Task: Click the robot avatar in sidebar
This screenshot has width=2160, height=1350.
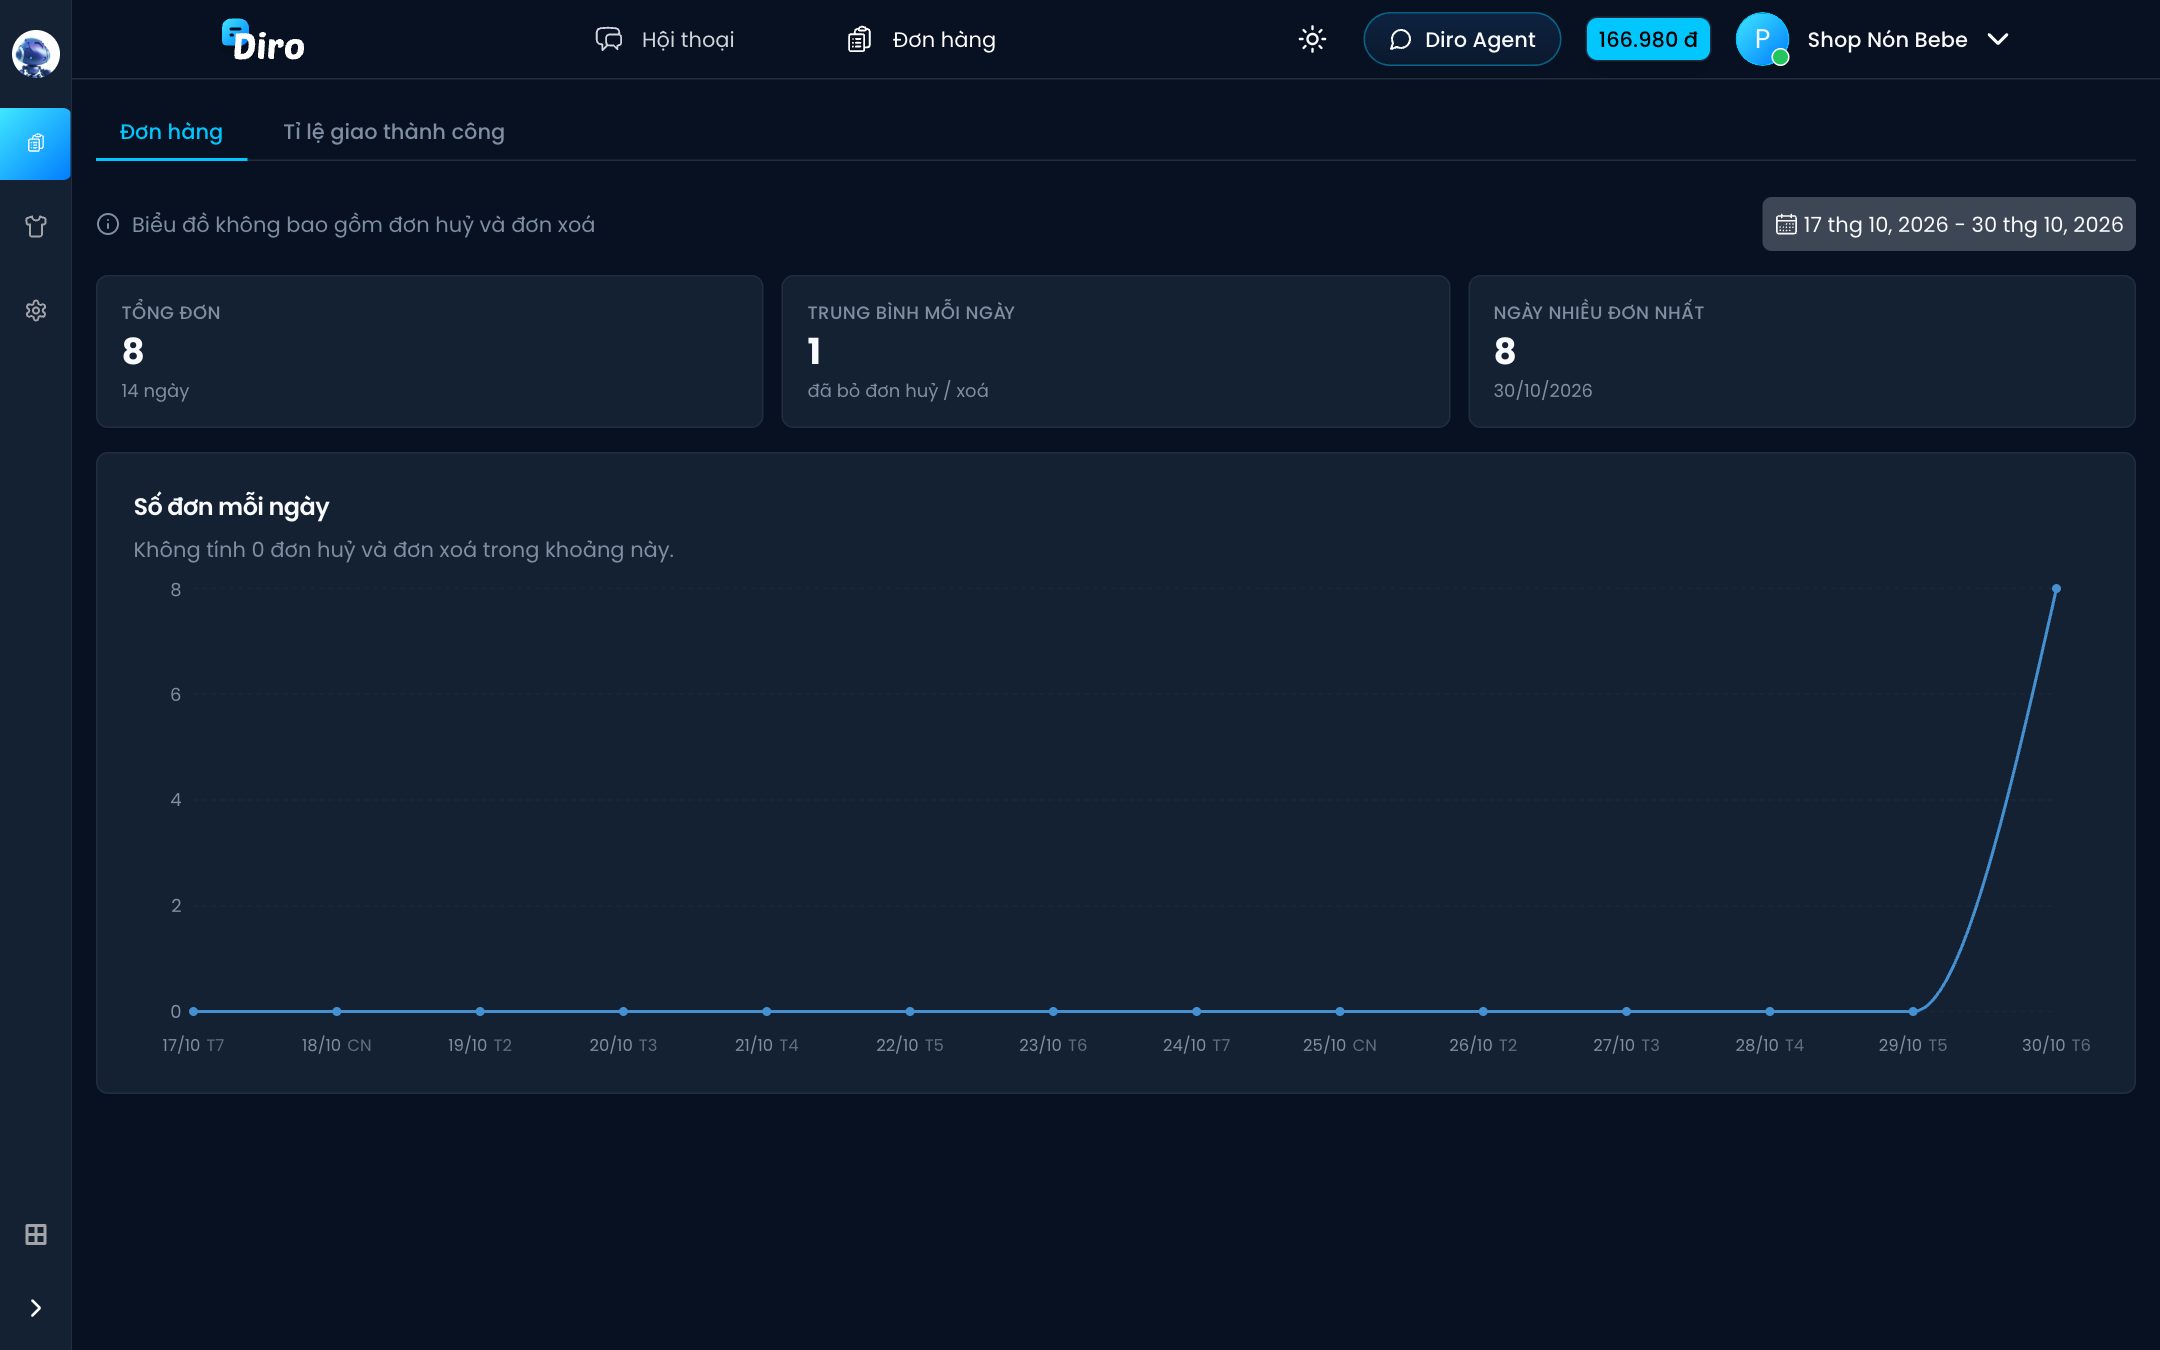Action: click(36, 53)
